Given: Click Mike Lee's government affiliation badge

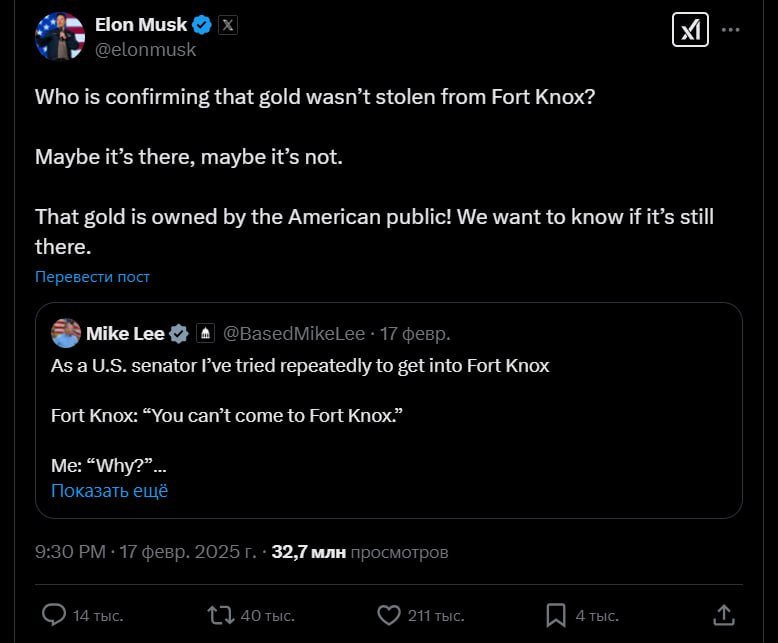Looking at the screenshot, I should [x=205, y=333].
